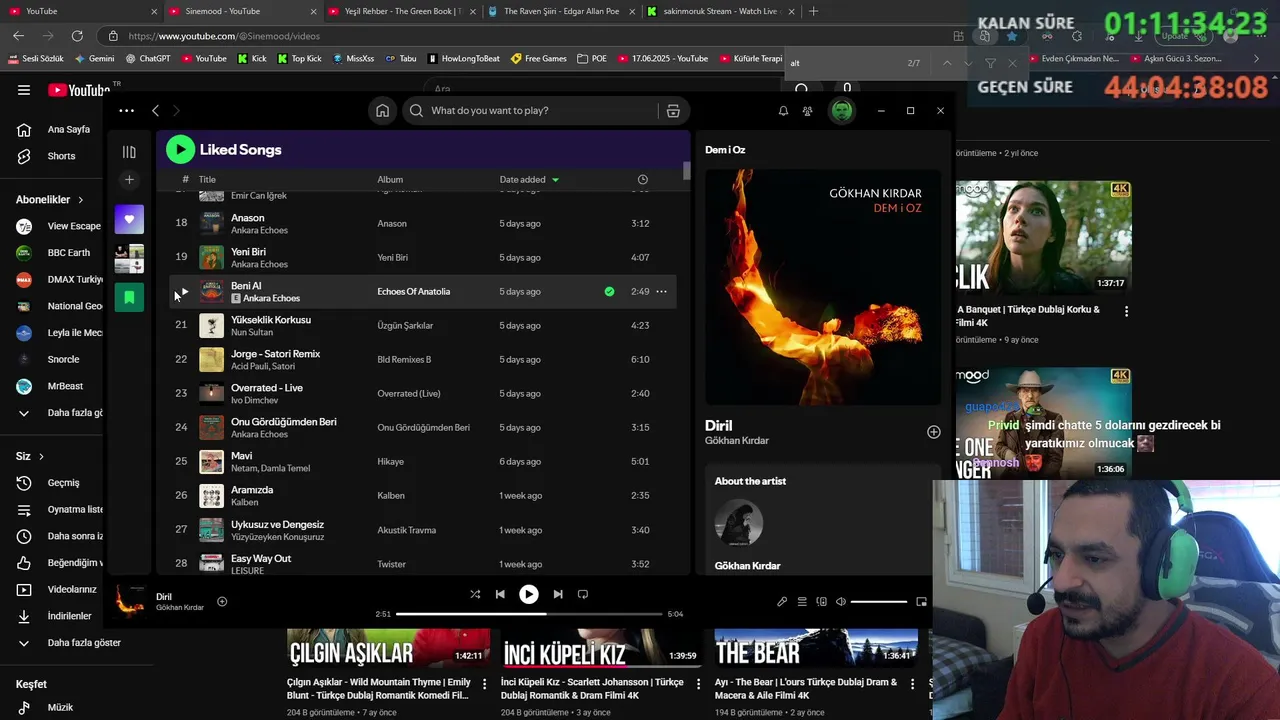Go back in Spotify navigation
This screenshot has width=1280, height=720.
(155, 111)
